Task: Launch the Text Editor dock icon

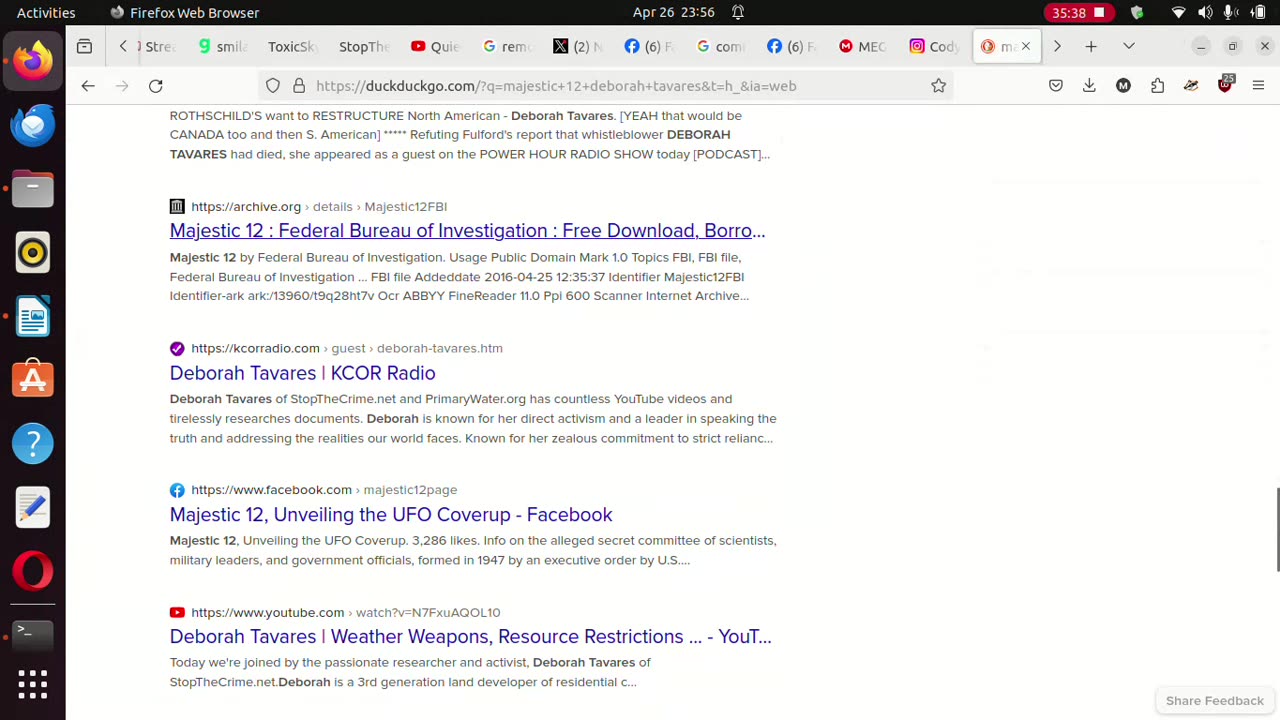Action: [33, 508]
